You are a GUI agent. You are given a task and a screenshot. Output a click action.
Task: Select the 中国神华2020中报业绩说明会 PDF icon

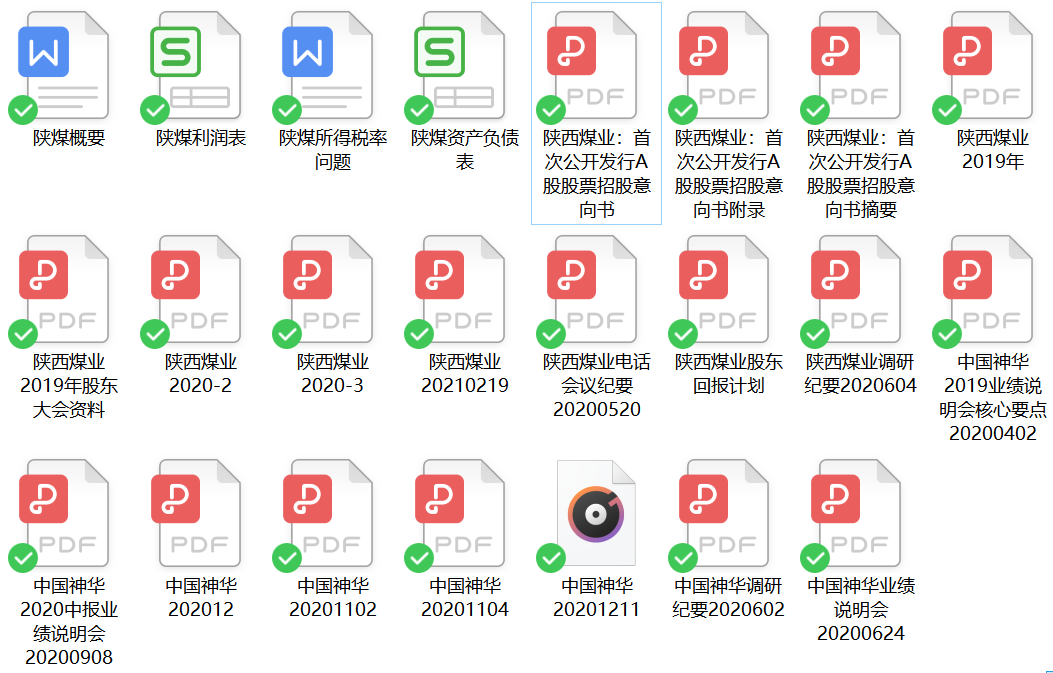coord(64,514)
